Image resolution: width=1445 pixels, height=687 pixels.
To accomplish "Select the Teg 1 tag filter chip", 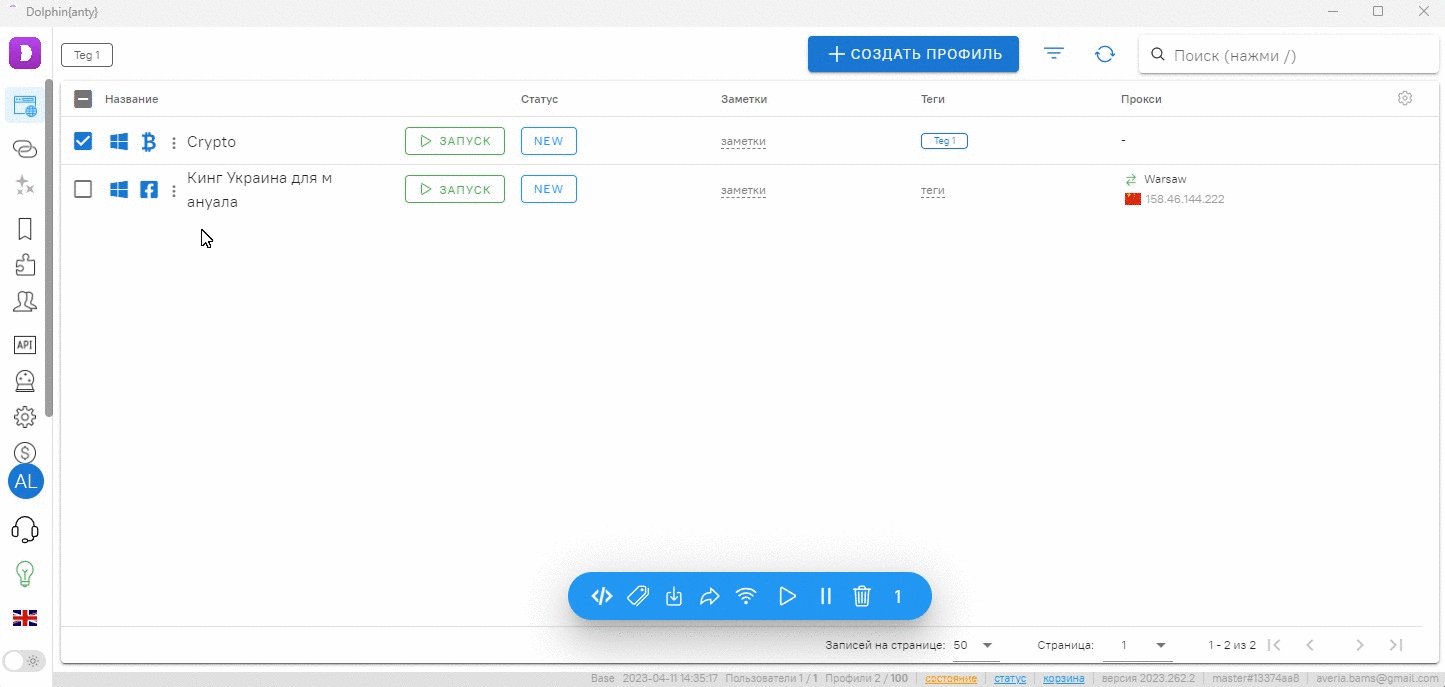I will coord(87,55).
